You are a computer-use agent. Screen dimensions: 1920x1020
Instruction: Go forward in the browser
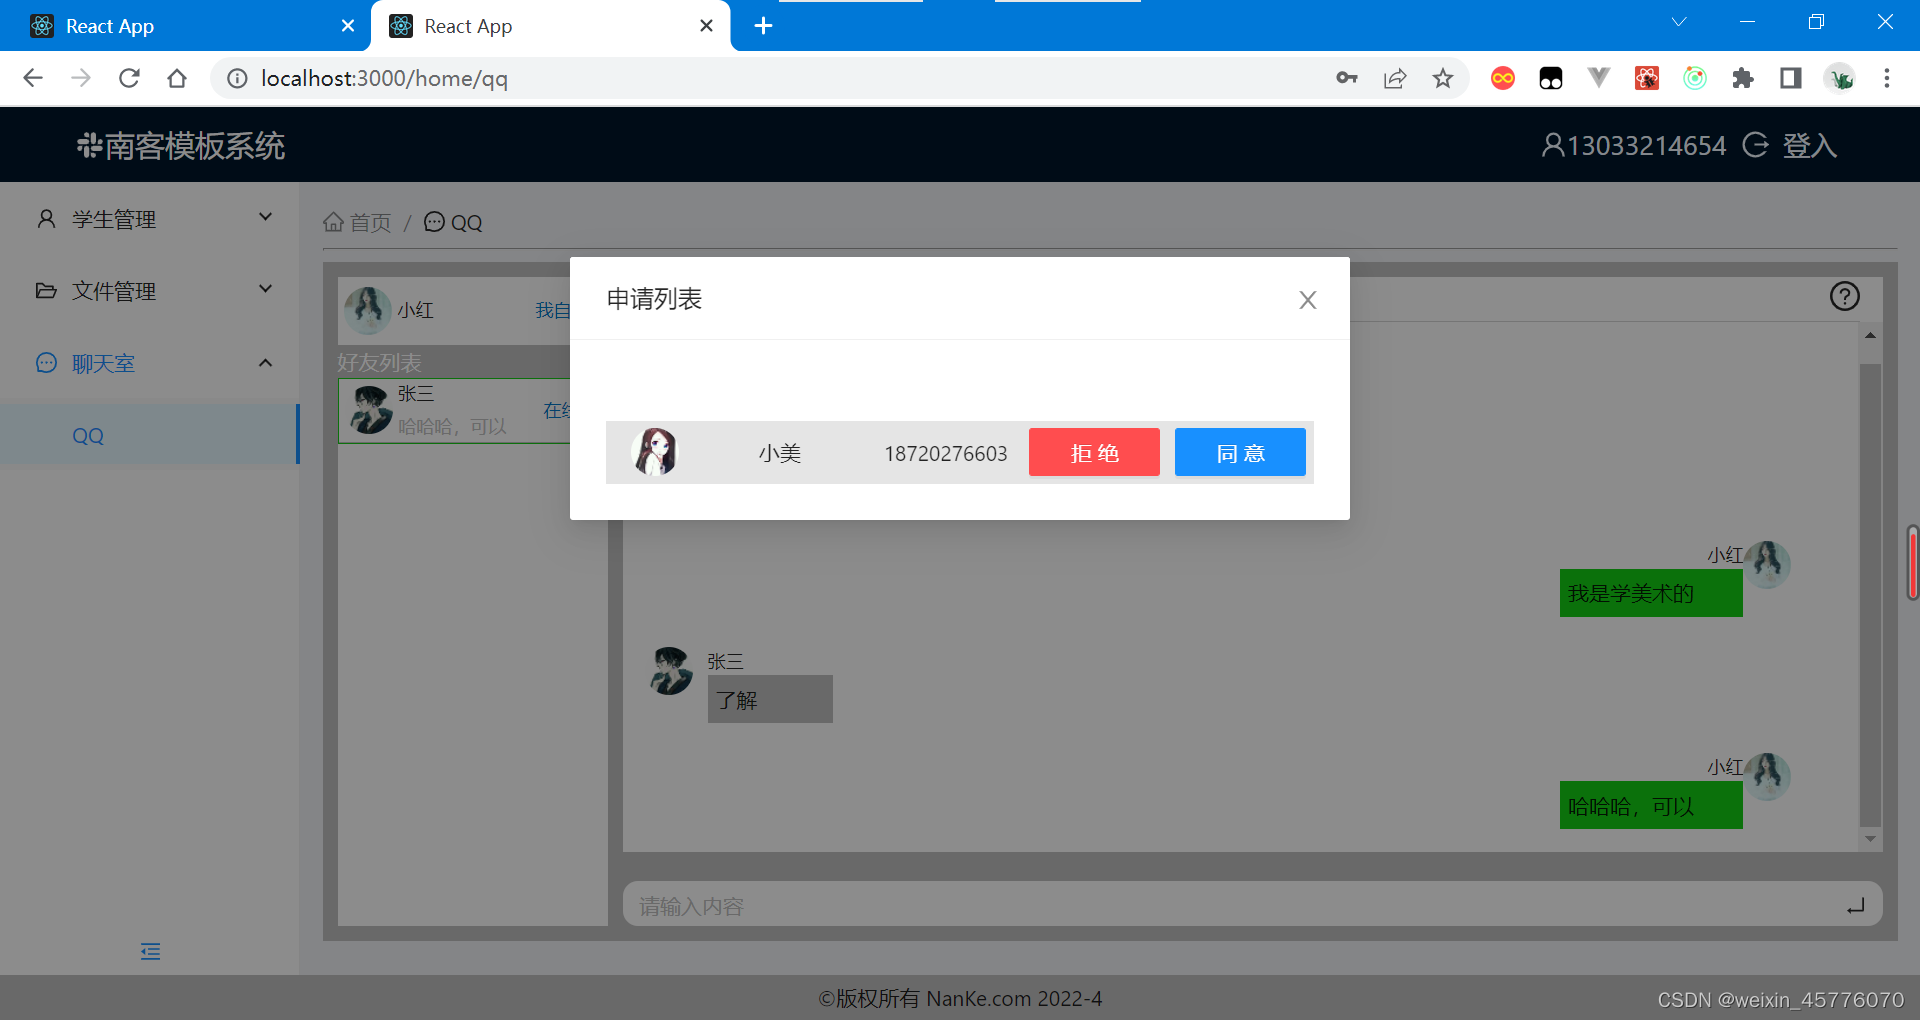(x=81, y=78)
